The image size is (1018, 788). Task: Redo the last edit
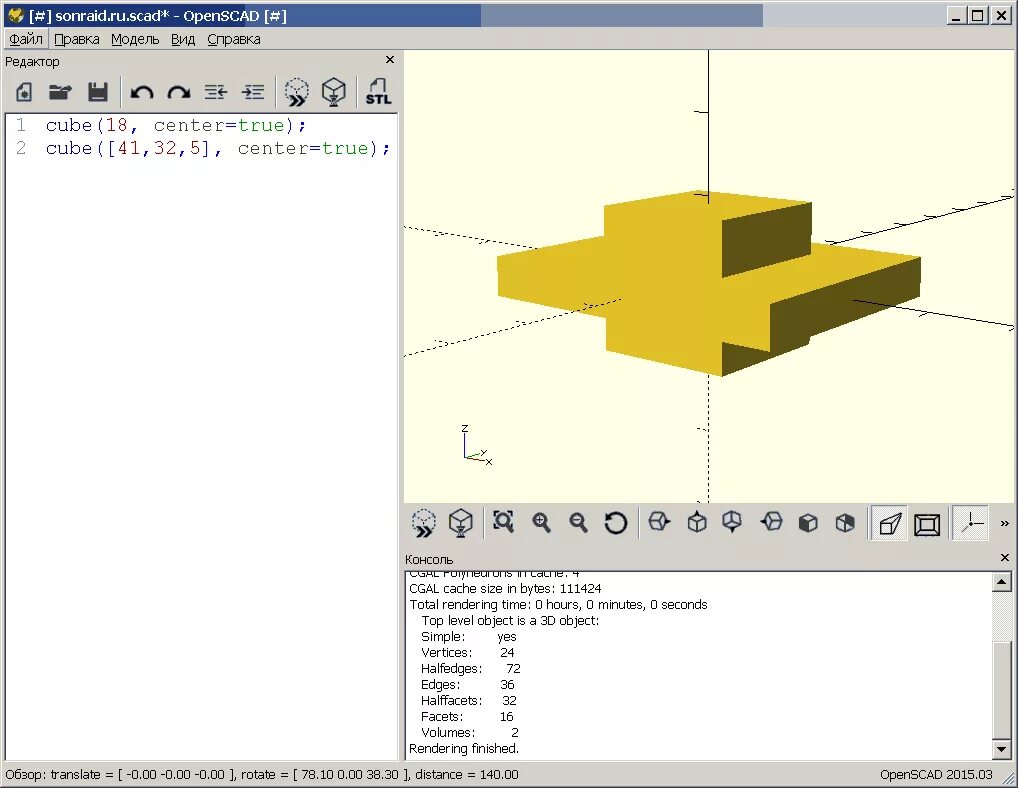click(179, 92)
